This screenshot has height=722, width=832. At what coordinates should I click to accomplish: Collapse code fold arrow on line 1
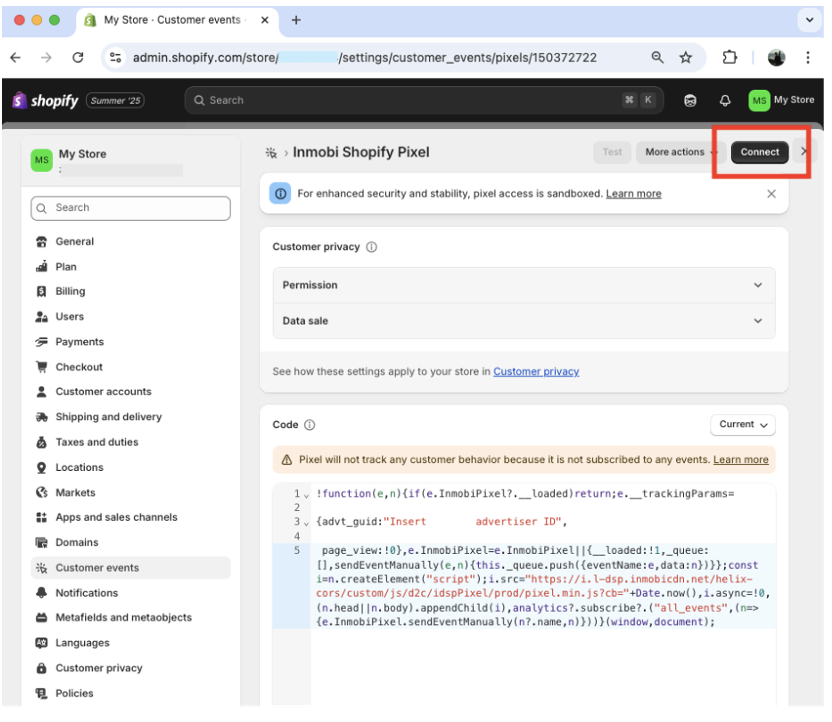pos(306,495)
